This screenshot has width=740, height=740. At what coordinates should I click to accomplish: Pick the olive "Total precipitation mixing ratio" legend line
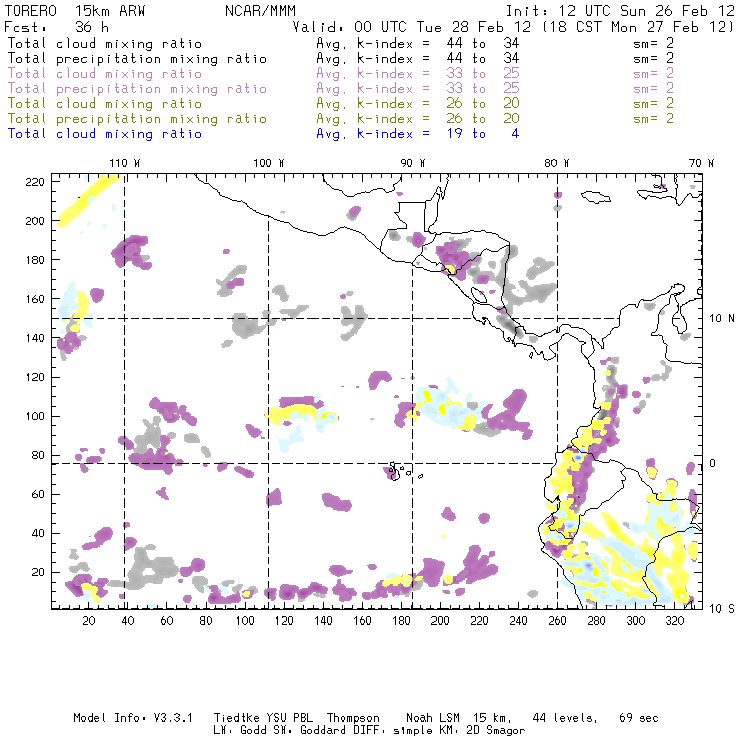(x=137, y=118)
